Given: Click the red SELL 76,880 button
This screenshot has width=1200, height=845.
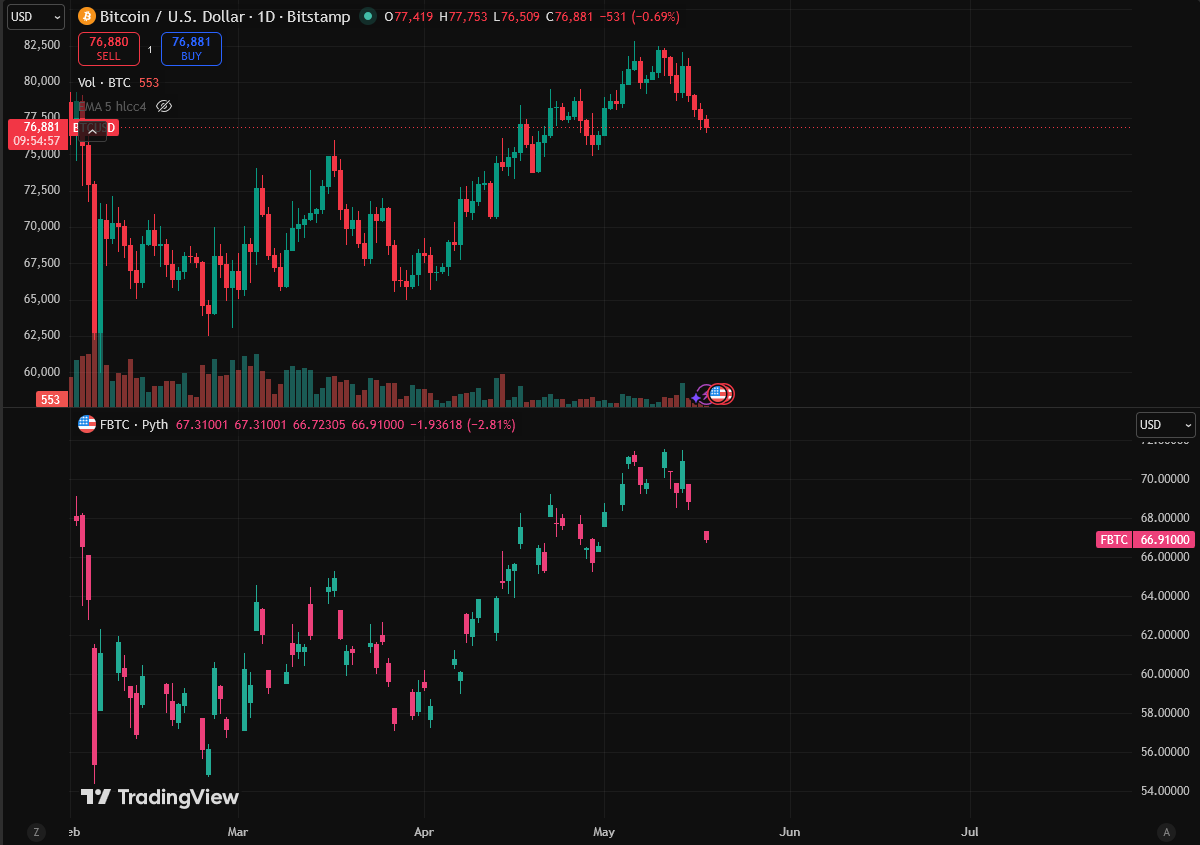Looking at the screenshot, I should tap(108, 49).
